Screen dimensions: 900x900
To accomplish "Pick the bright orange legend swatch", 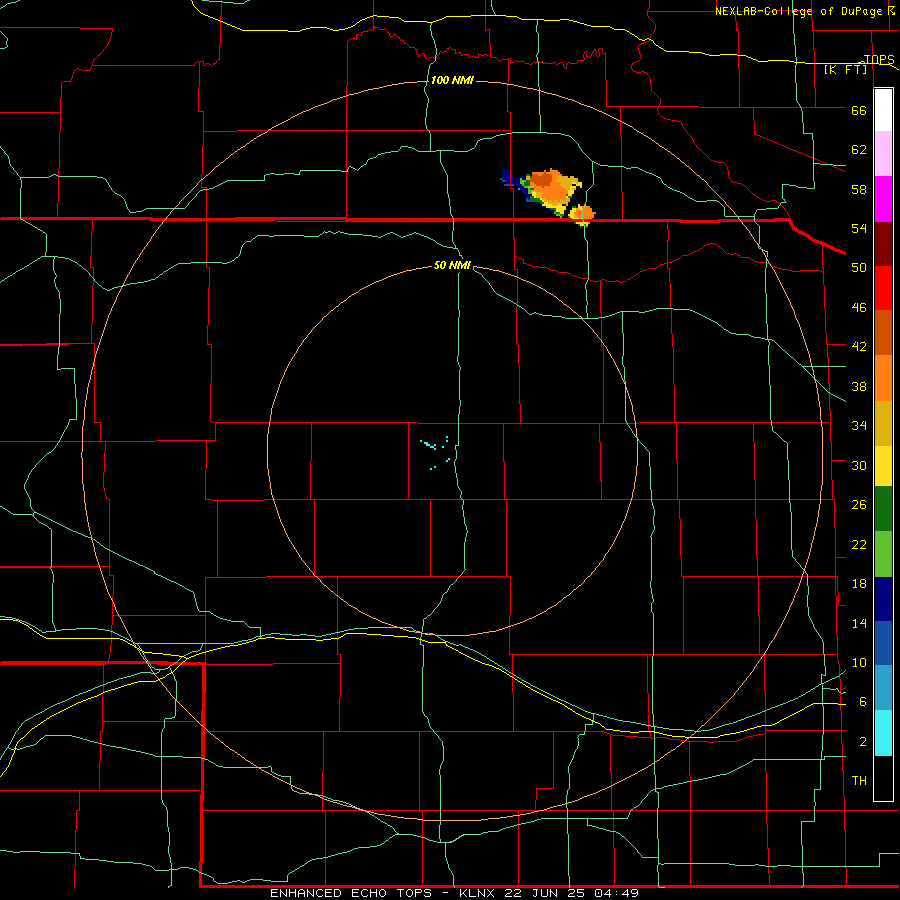I will (x=883, y=378).
